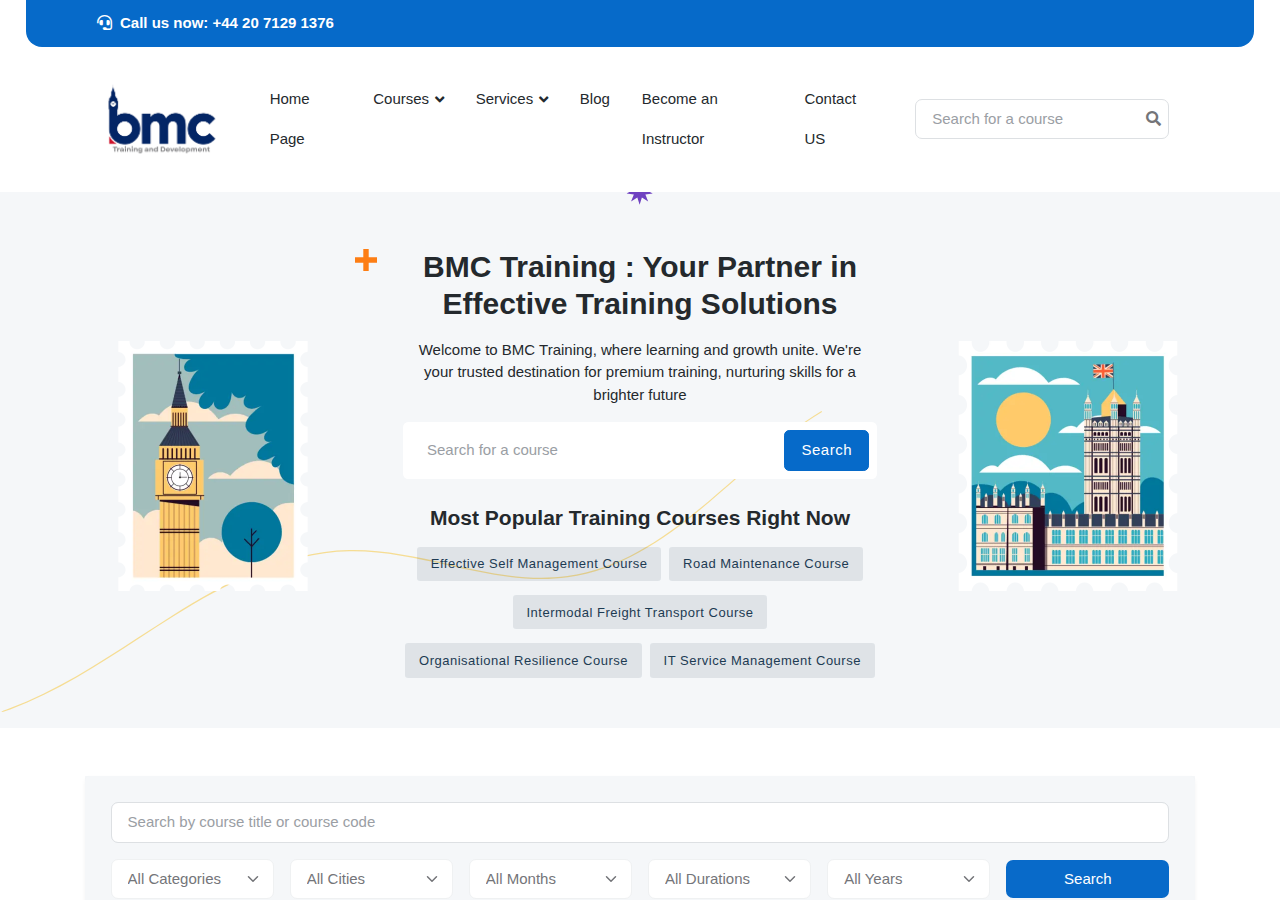Click the filter bar Search button

[x=1087, y=879]
